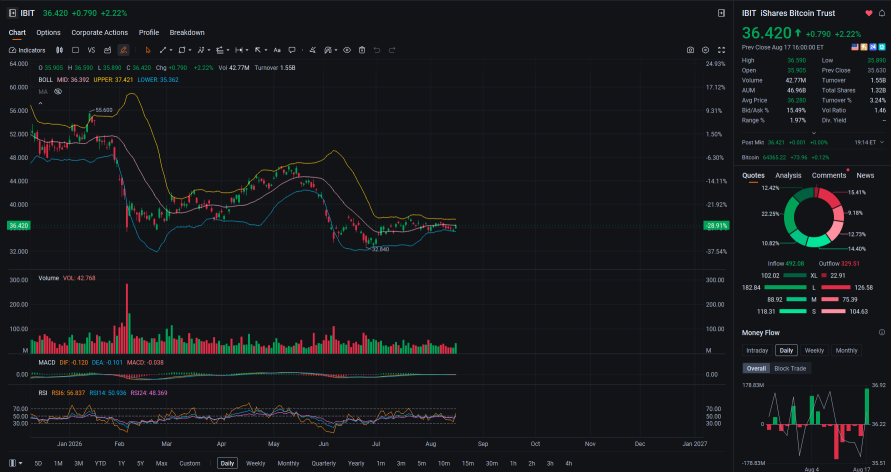Expand more quote details chevron
Screen dimensions: 891x472
coord(813,132)
